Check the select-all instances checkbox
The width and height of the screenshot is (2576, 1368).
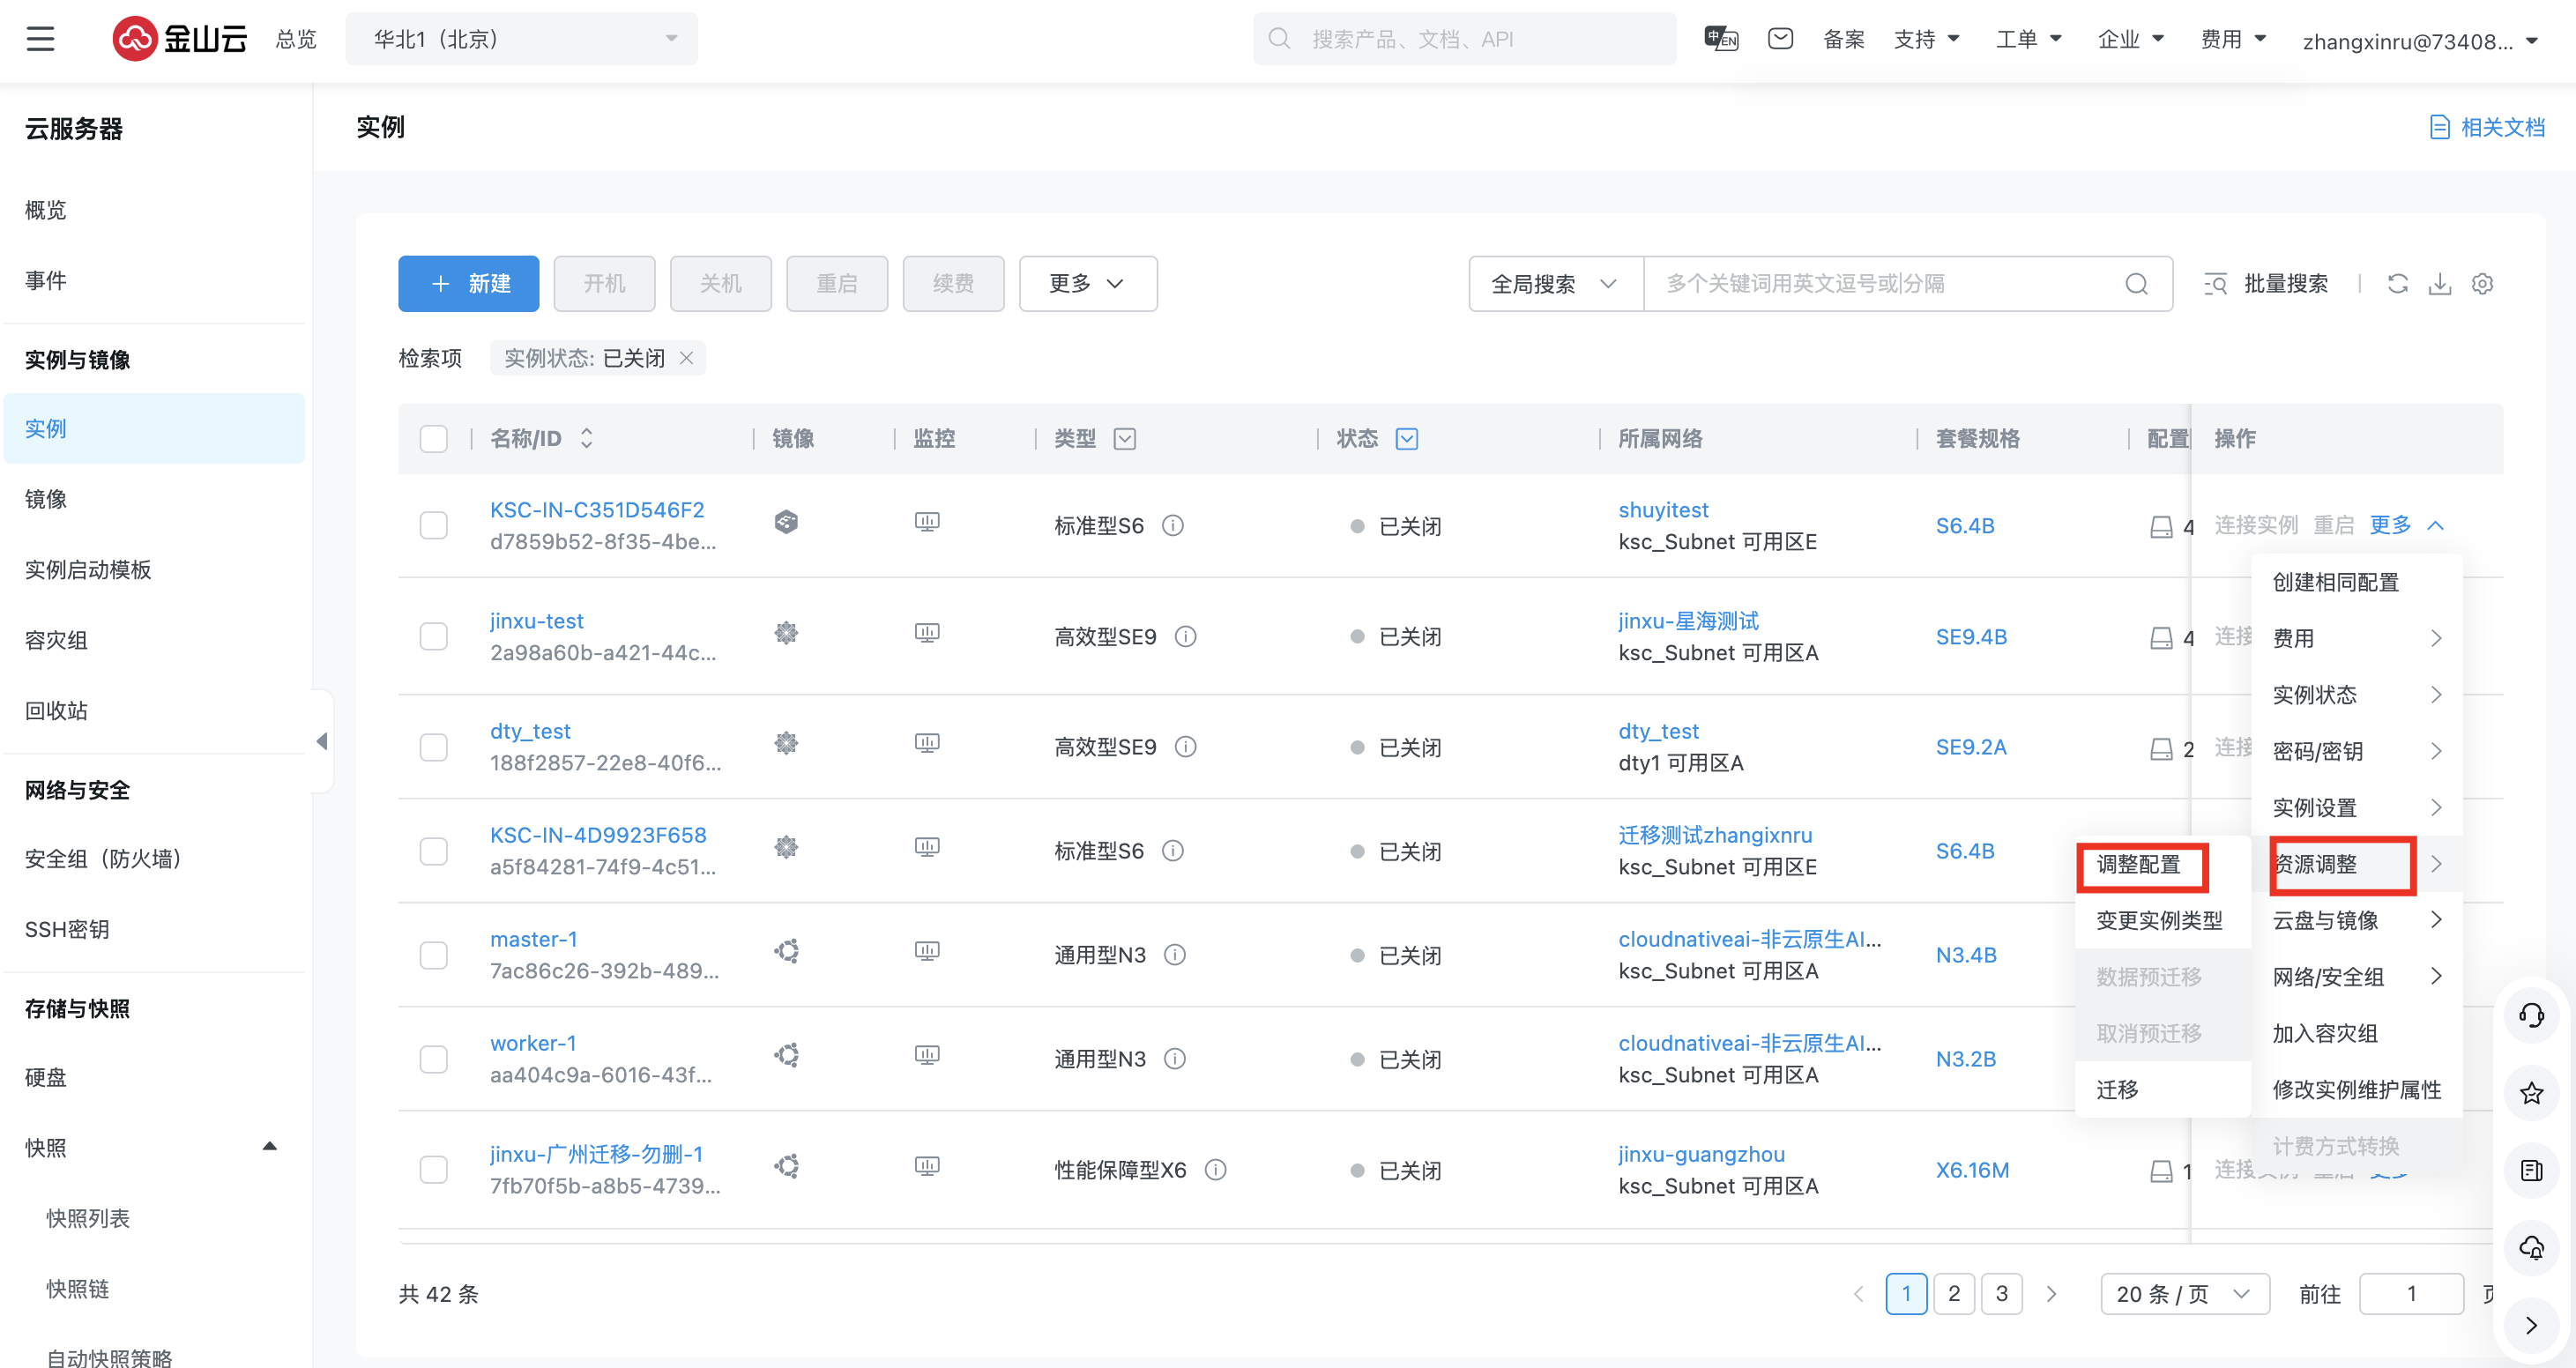coord(433,439)
